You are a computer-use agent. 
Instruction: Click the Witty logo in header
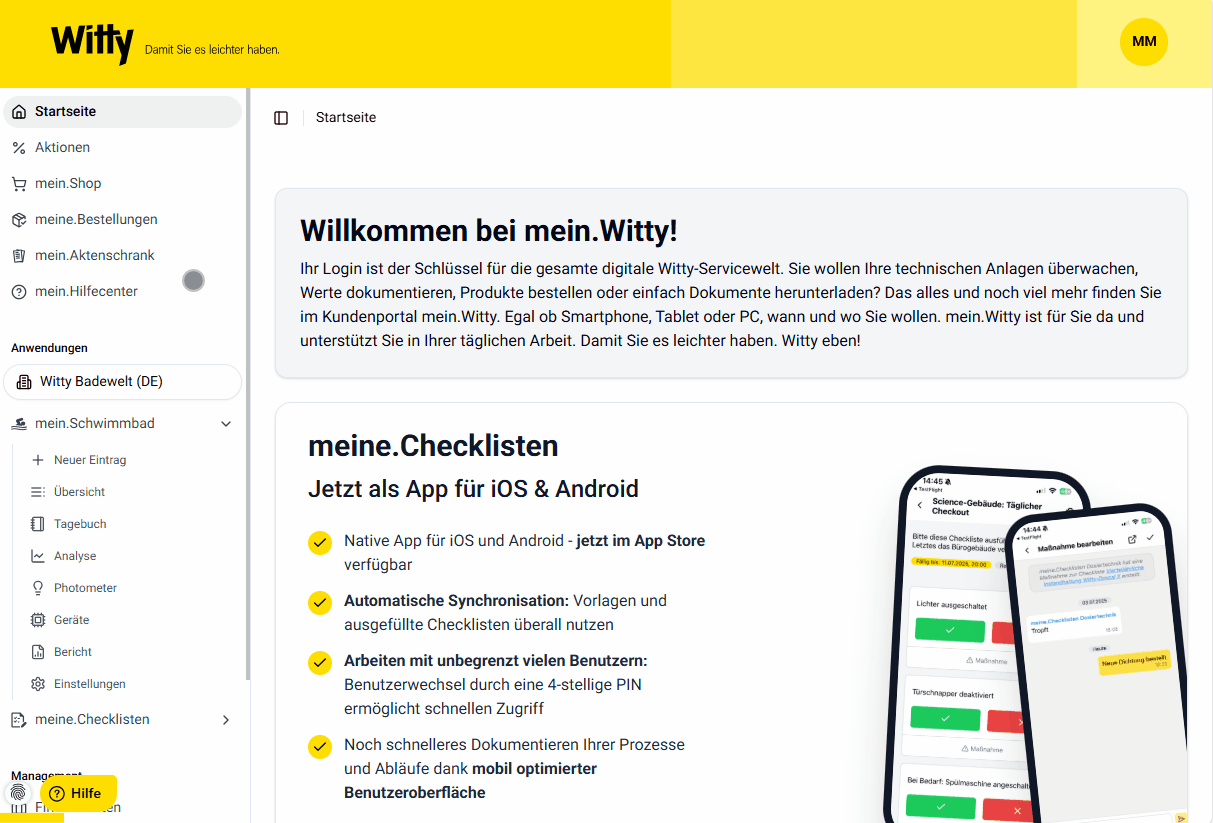(x=92, y=44)
